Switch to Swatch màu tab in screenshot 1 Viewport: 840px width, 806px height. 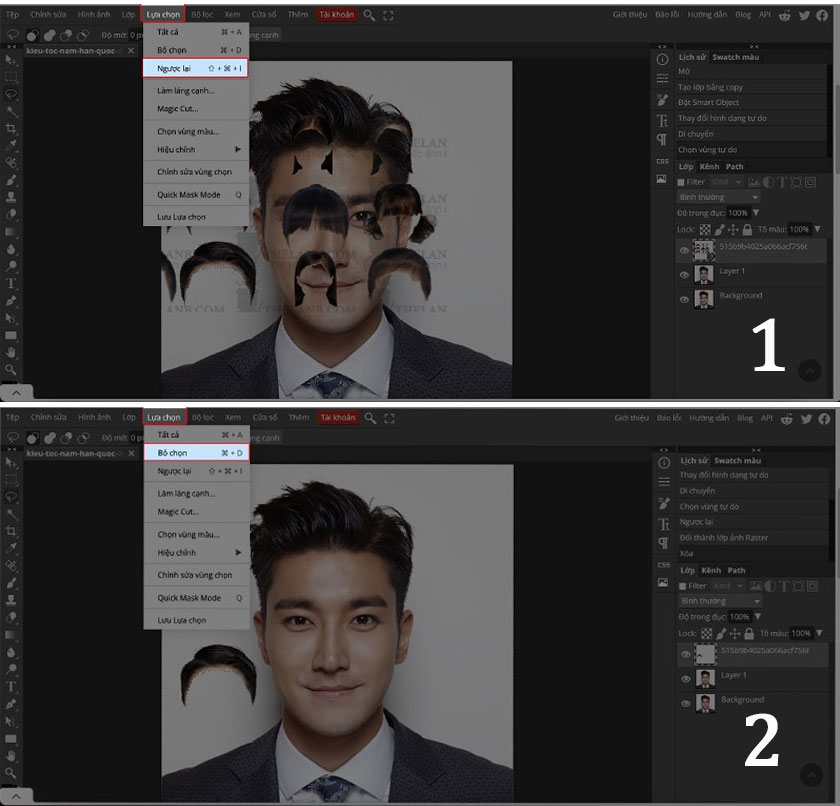735,57
